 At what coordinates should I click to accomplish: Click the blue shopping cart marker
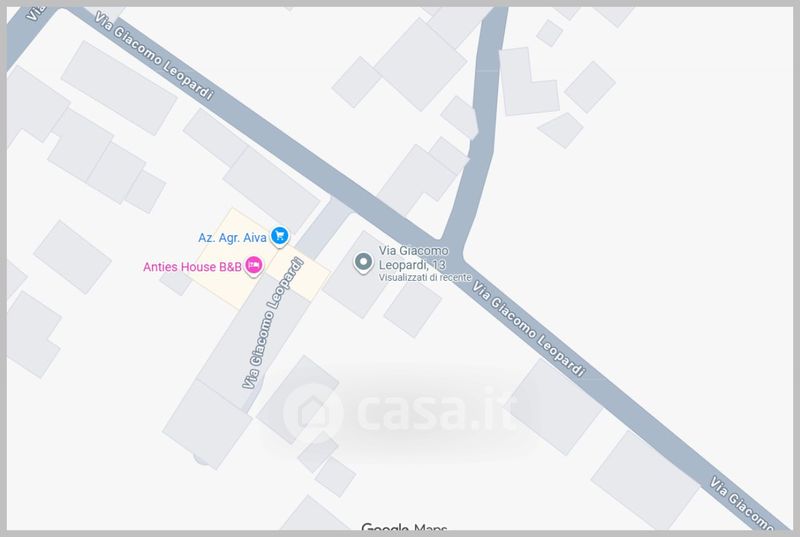pos(279,236)
